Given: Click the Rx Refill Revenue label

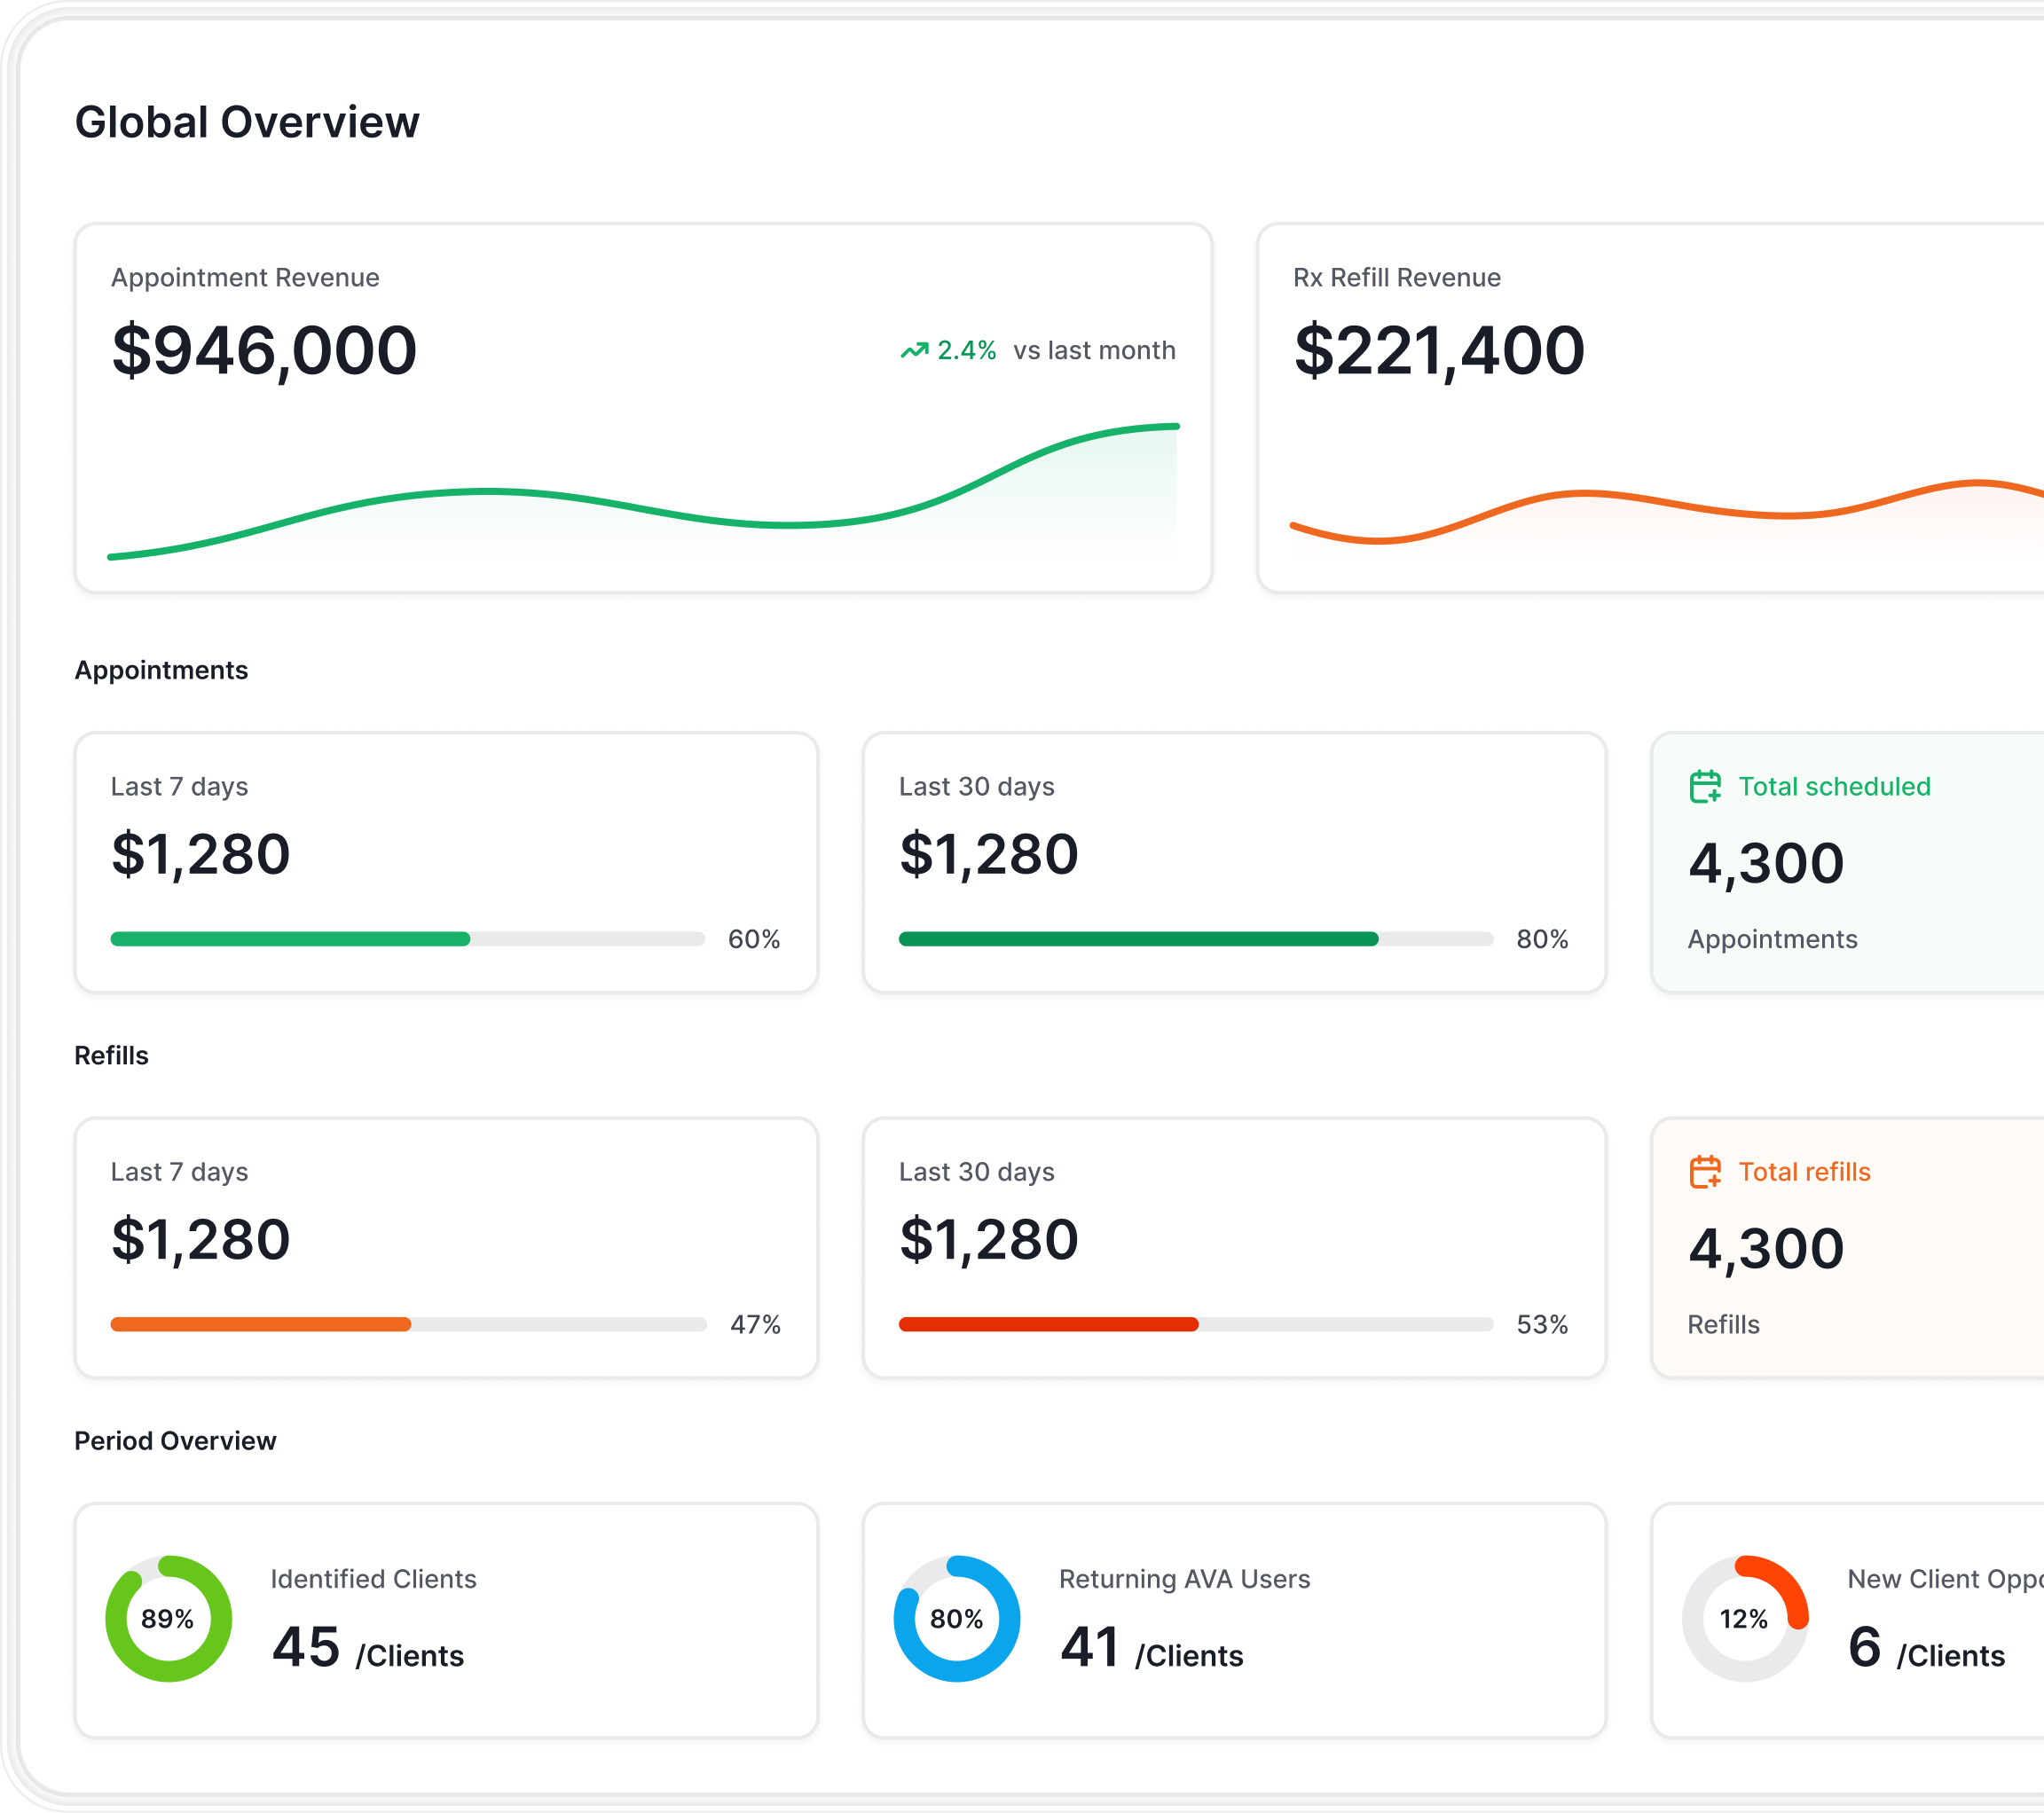Looking at the screenshot, I should 1397,277.
